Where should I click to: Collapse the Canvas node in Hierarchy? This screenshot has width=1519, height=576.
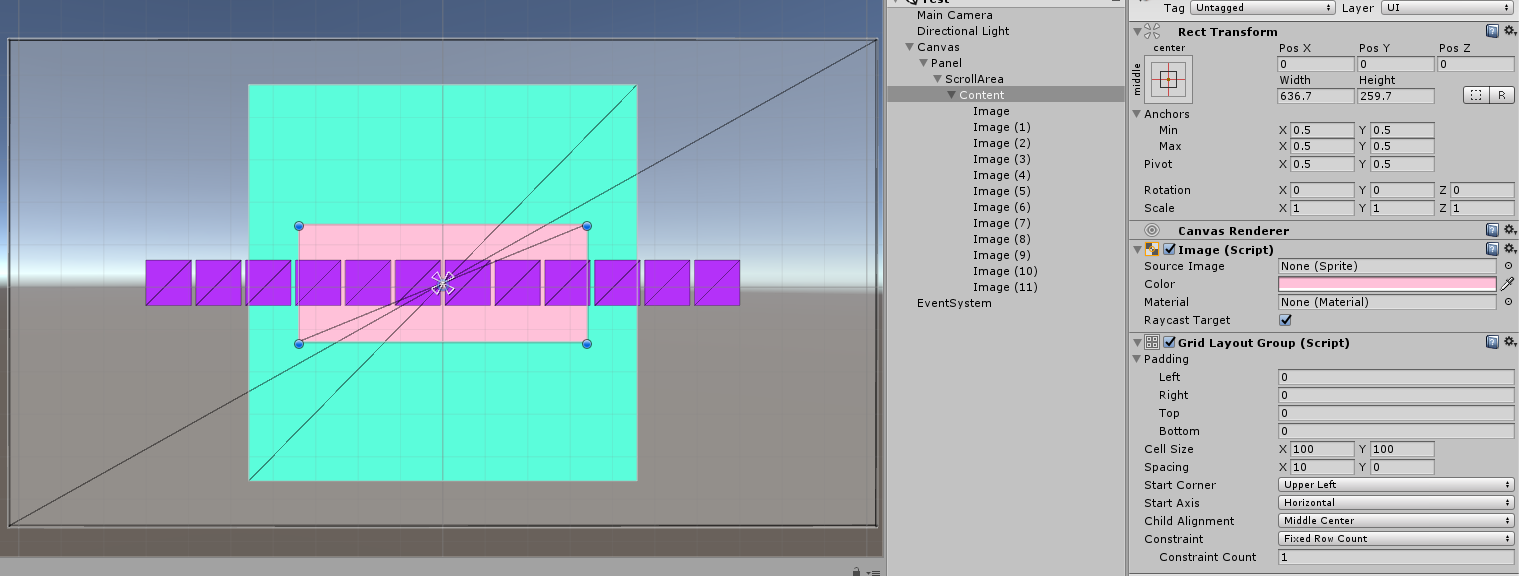pos(909,47)
